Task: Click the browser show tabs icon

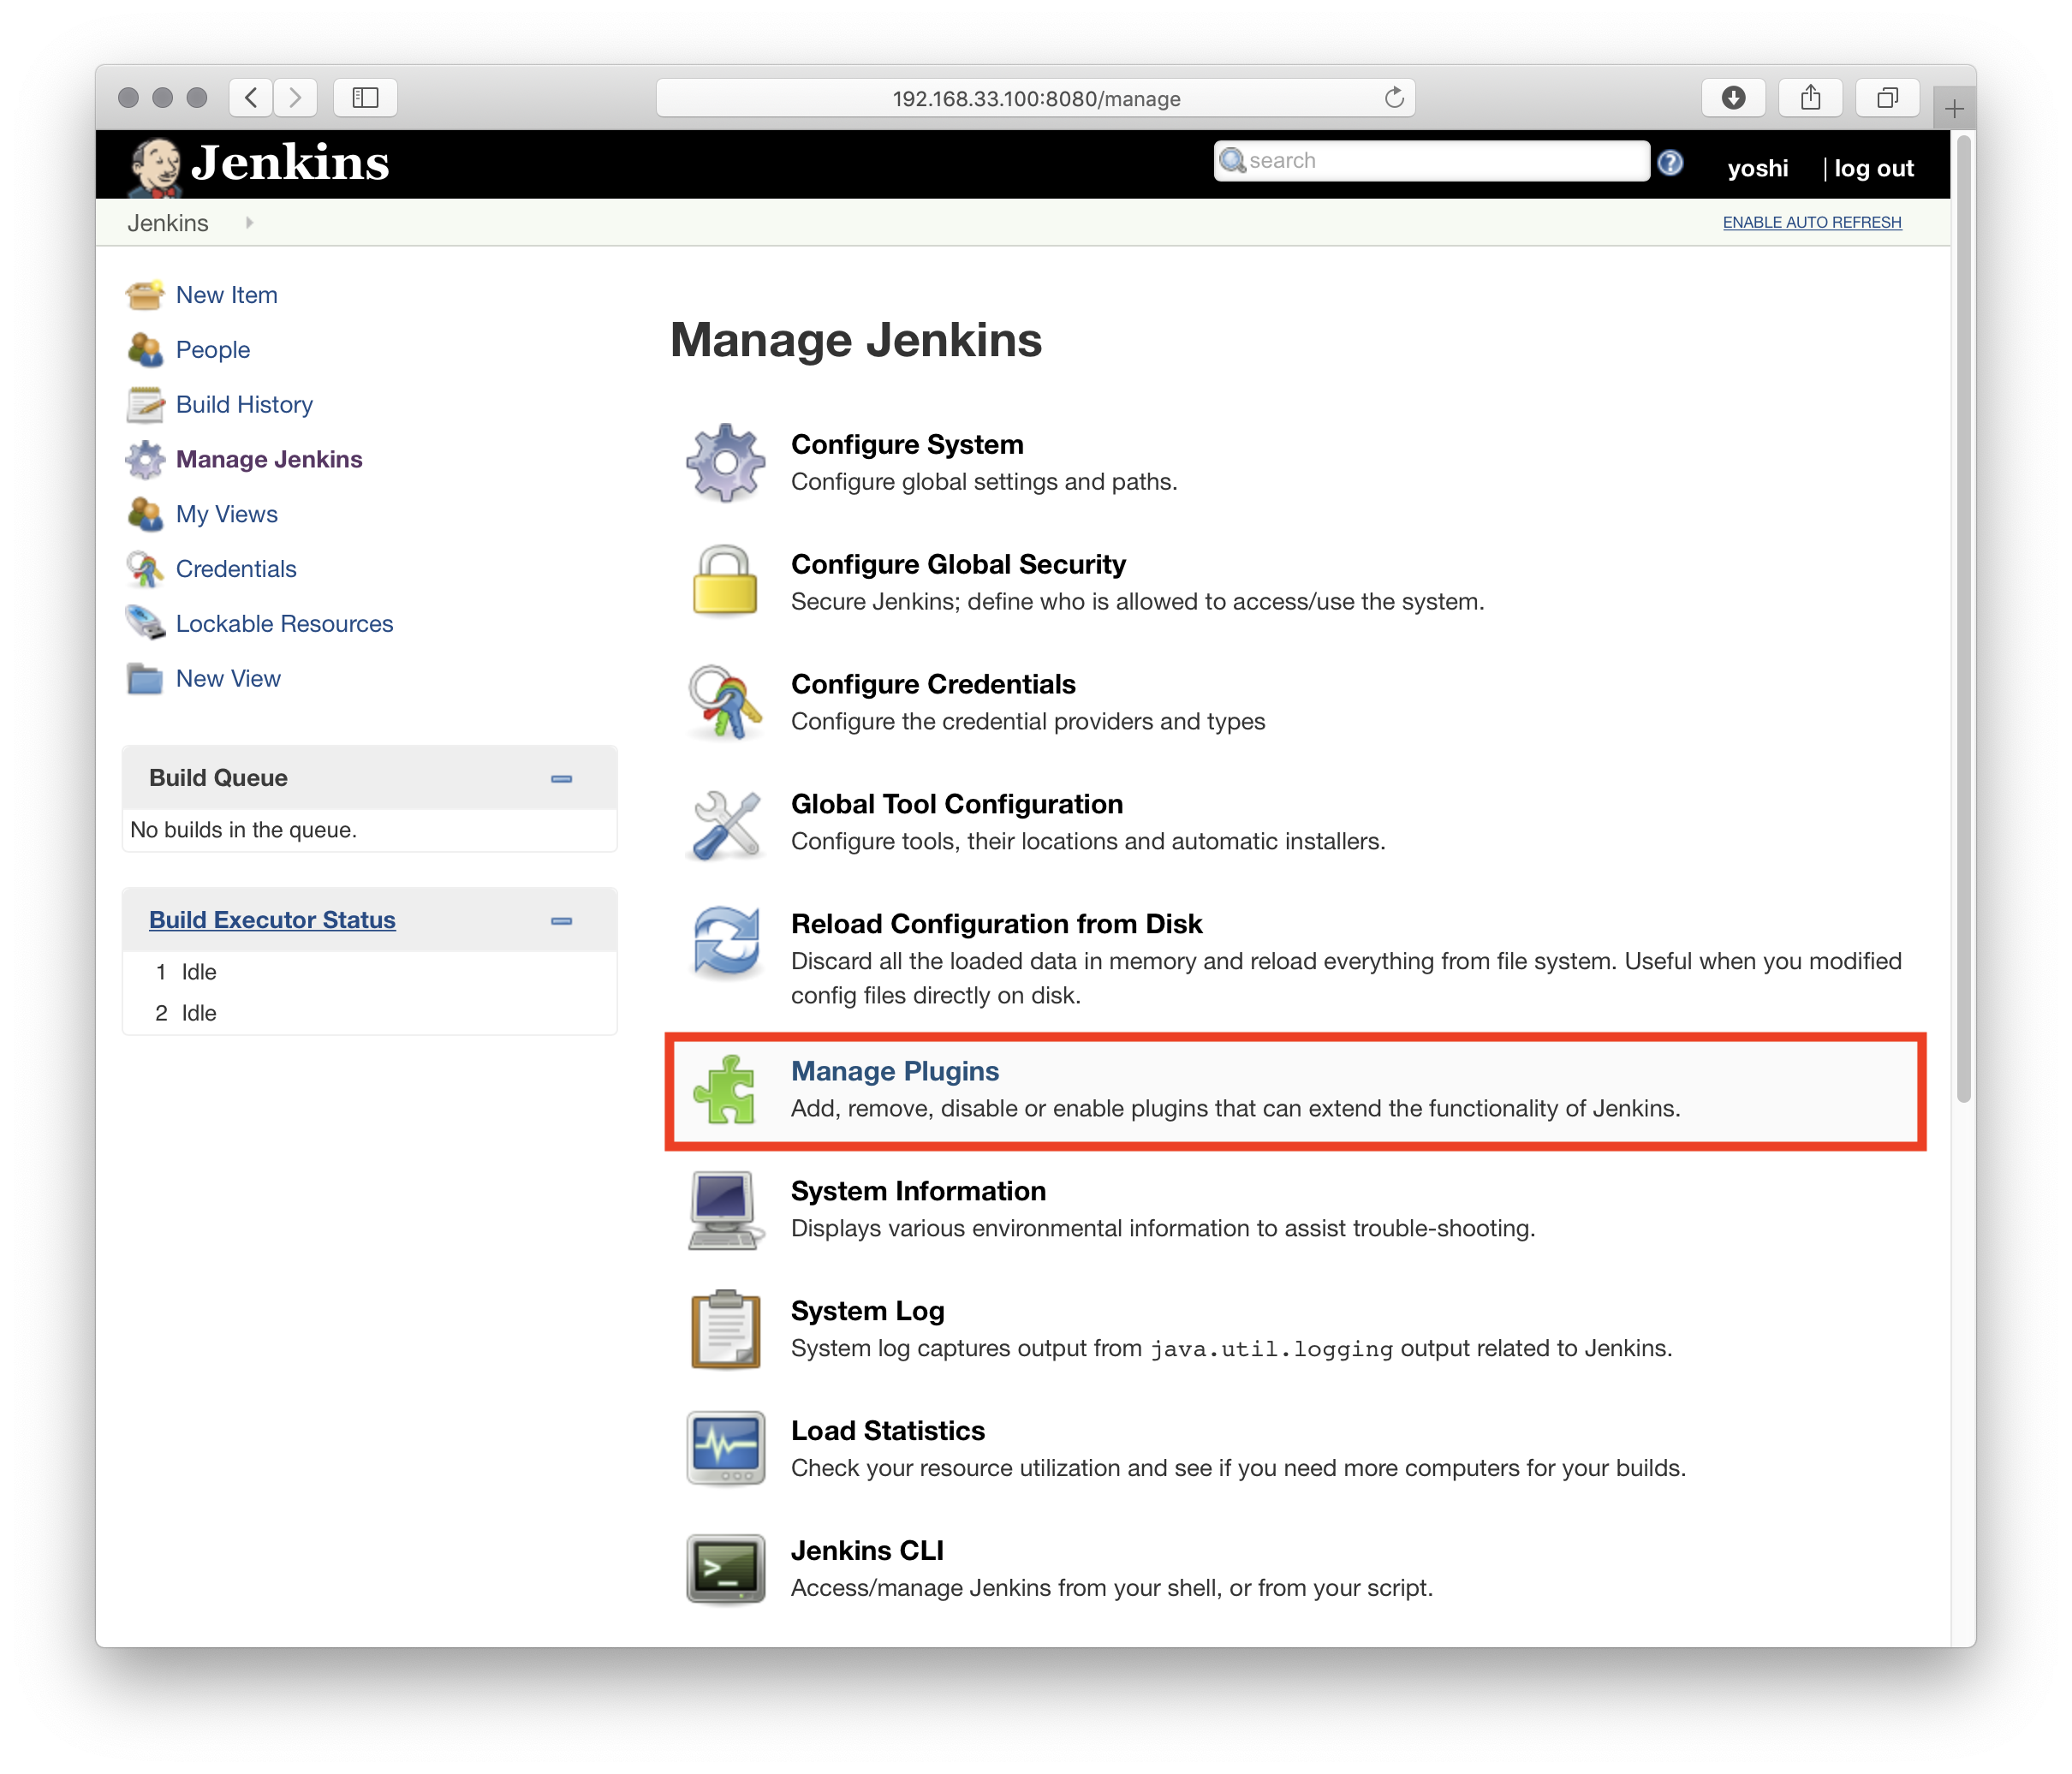Action: click(x=1888, y=98)
